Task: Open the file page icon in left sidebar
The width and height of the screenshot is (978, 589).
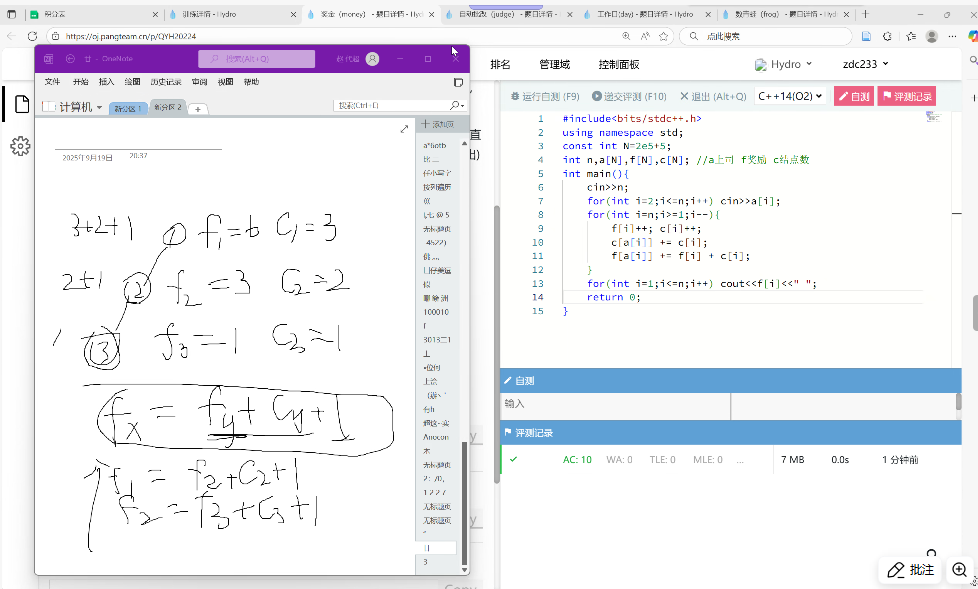Action: pyautogui.click(x=20, y=103)
